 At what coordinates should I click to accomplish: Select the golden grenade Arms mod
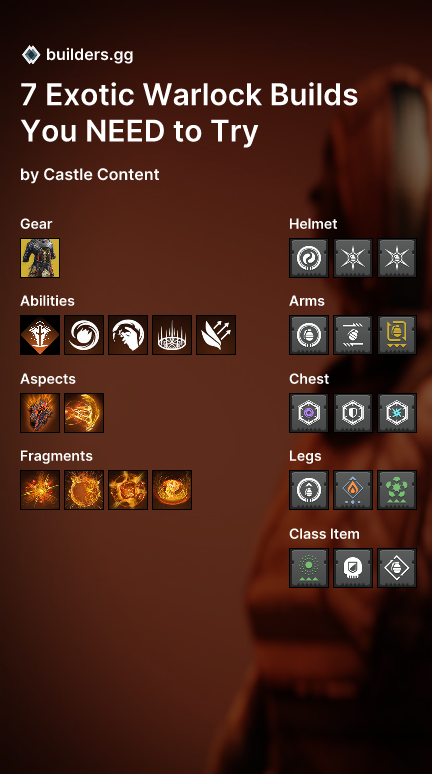(397, 335)
